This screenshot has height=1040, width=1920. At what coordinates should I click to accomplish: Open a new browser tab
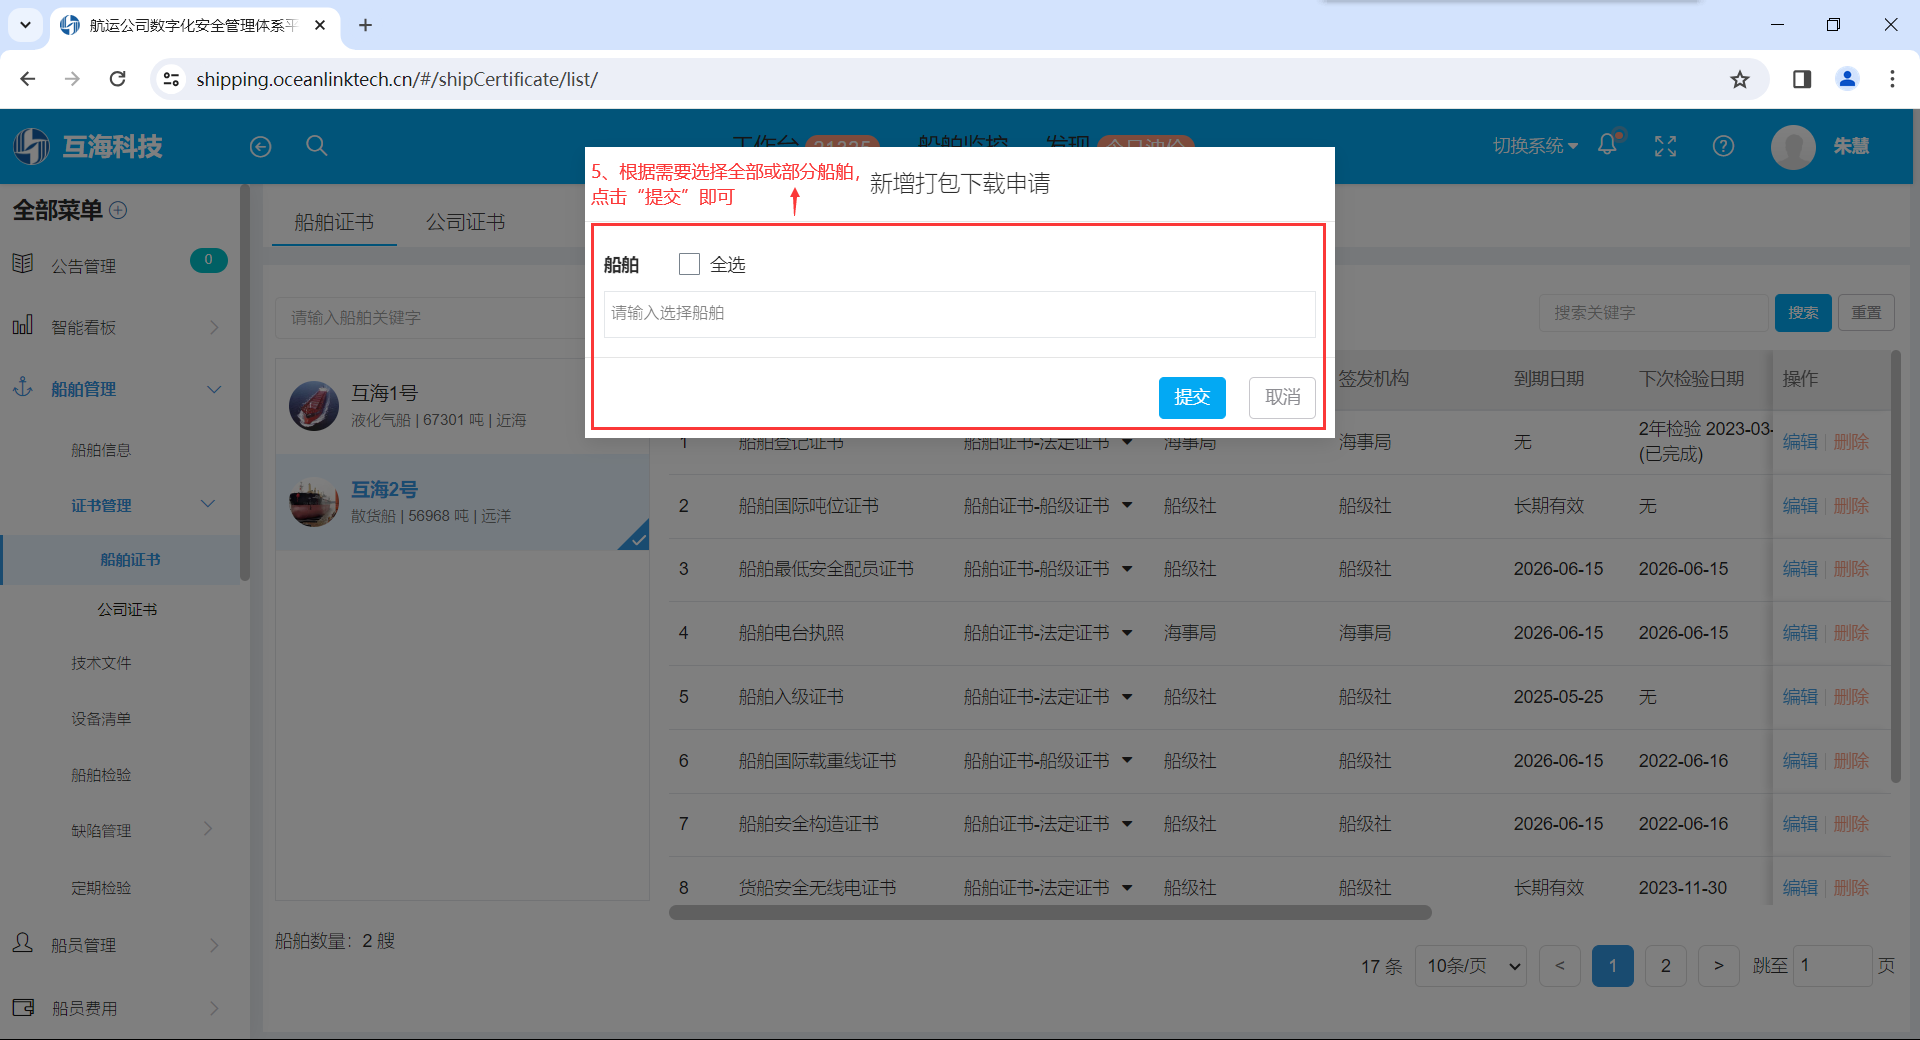(366, 25)
